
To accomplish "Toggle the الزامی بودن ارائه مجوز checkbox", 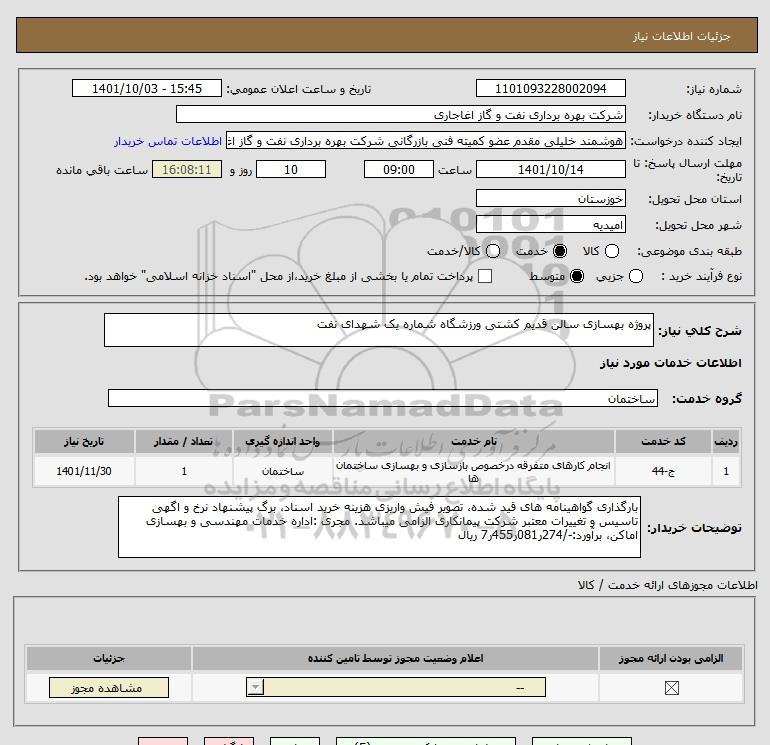I will pos(672,688).
